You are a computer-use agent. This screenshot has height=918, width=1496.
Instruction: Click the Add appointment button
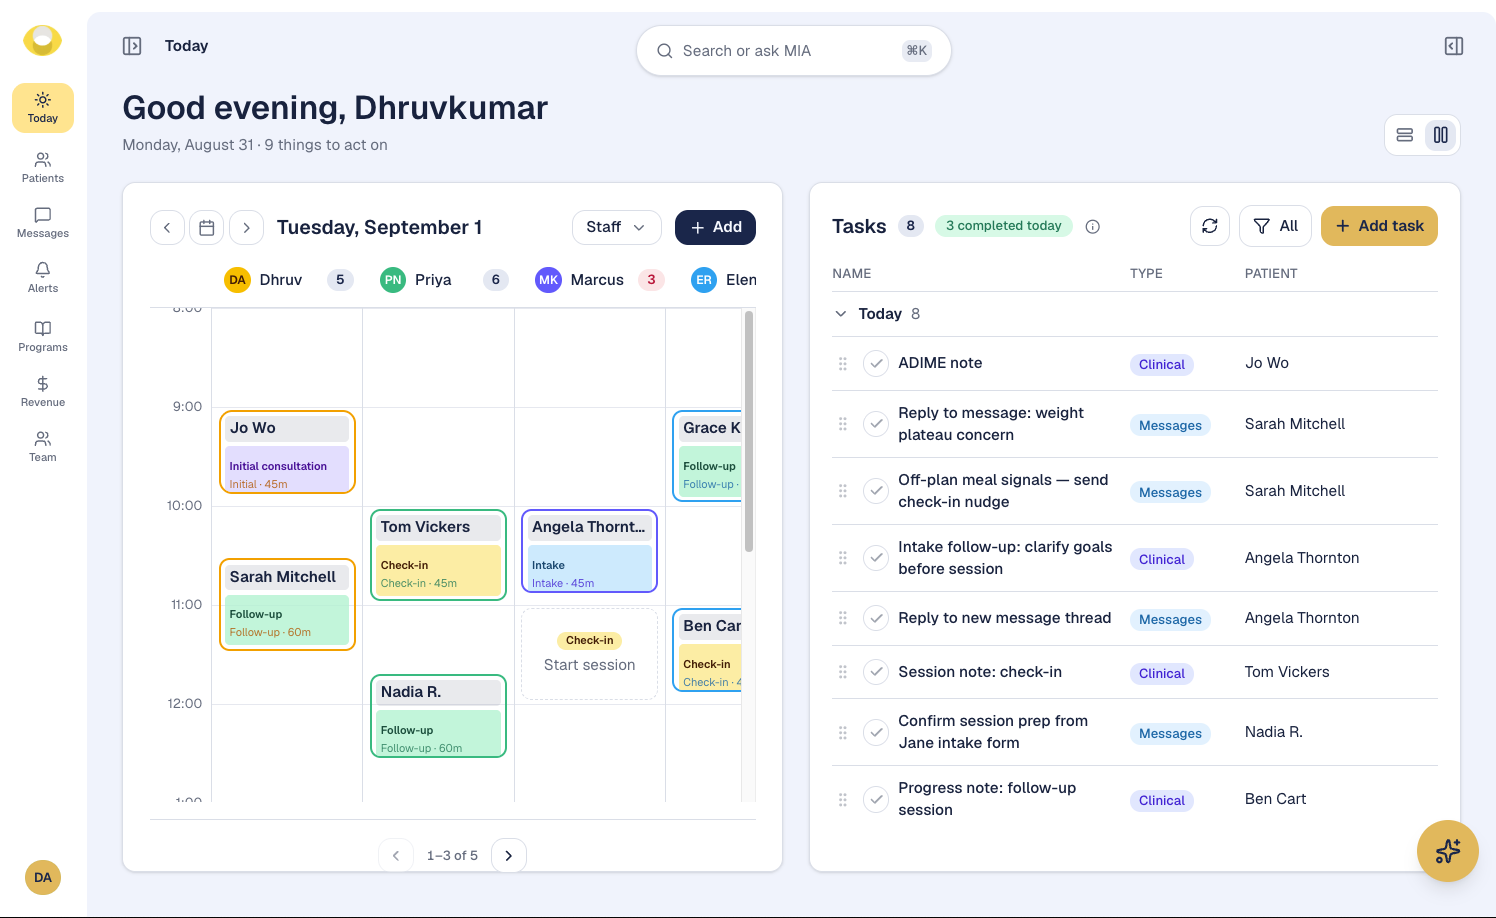point(715,228)
